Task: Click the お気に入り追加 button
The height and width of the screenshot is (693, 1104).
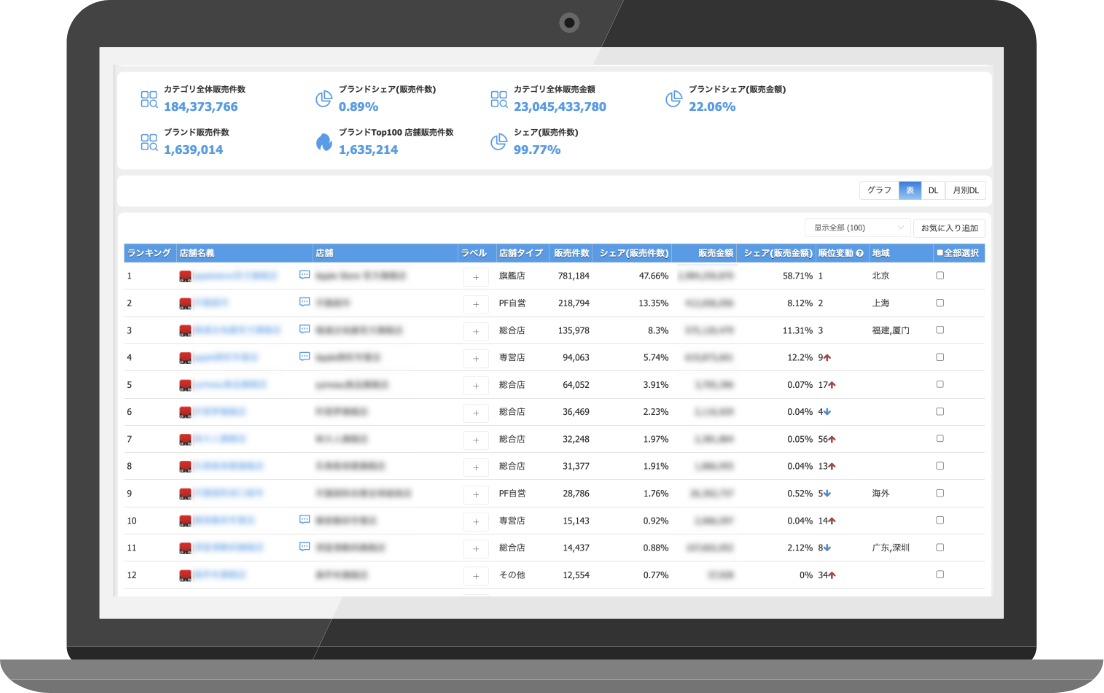Action: (949, 228)
